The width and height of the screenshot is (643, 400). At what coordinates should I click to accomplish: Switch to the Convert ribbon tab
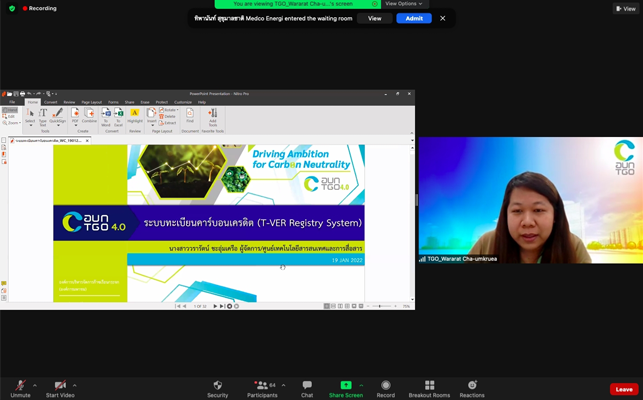[x=50, y=102]
